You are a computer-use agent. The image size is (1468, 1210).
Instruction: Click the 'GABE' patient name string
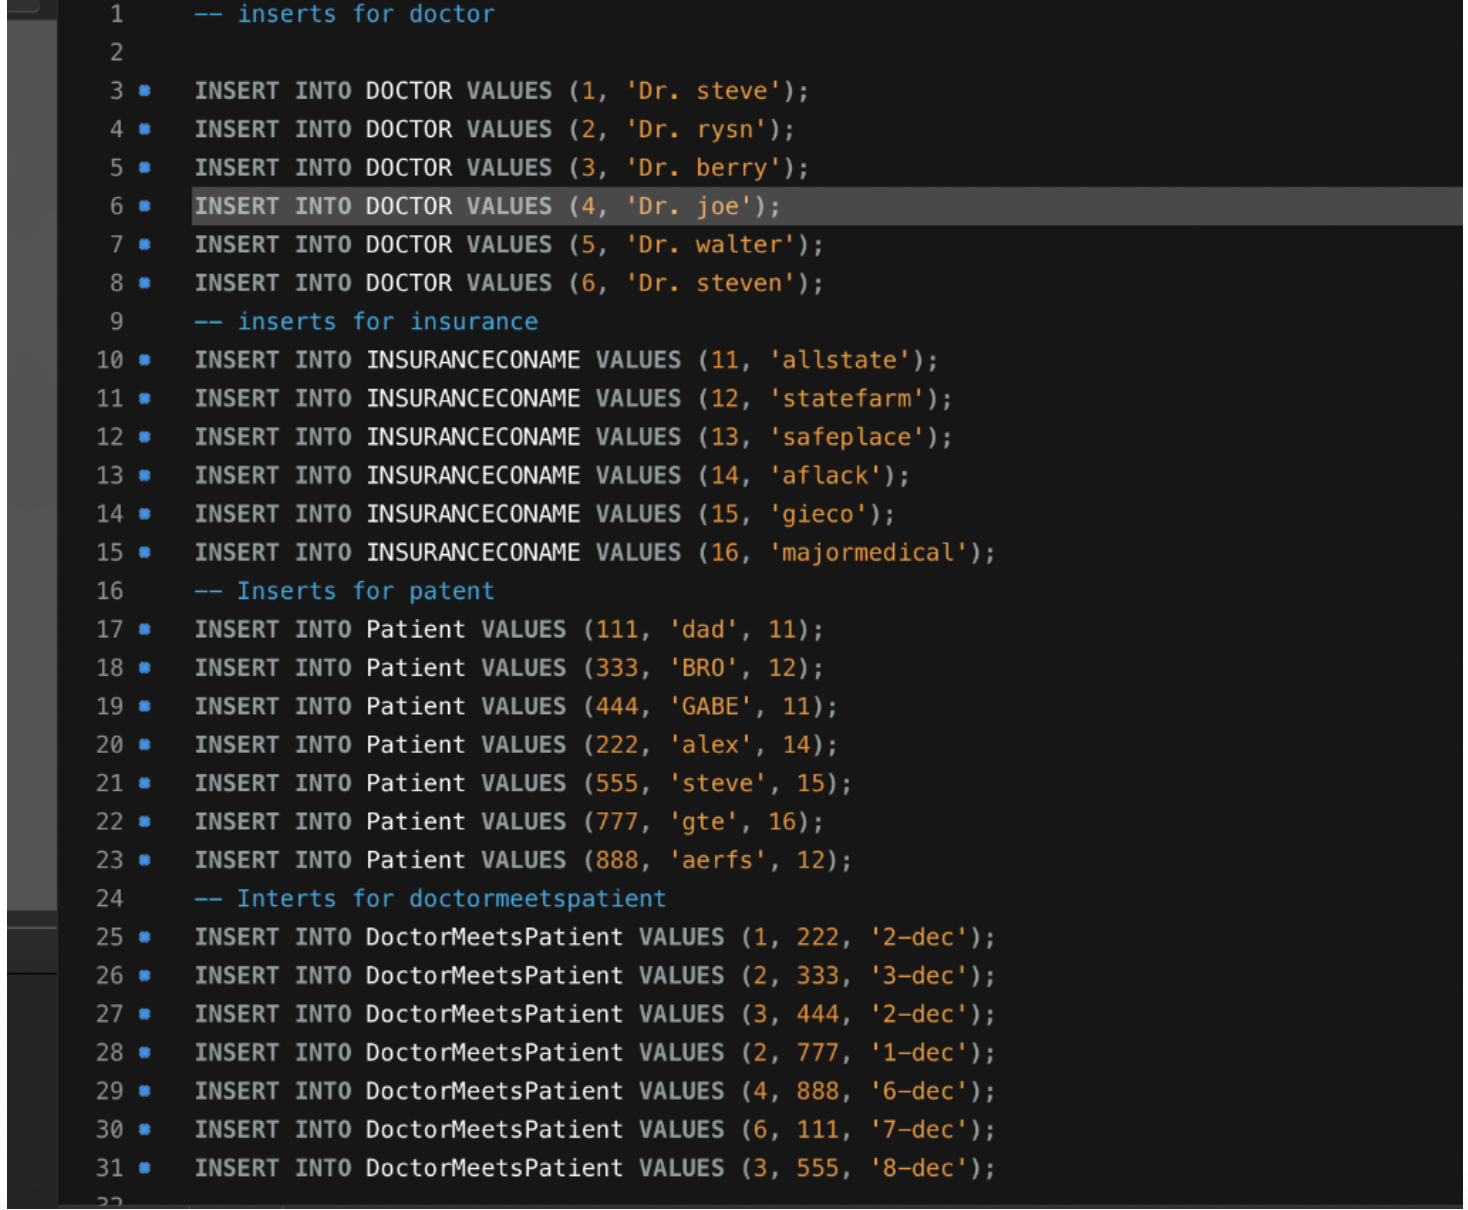(711, 706)
